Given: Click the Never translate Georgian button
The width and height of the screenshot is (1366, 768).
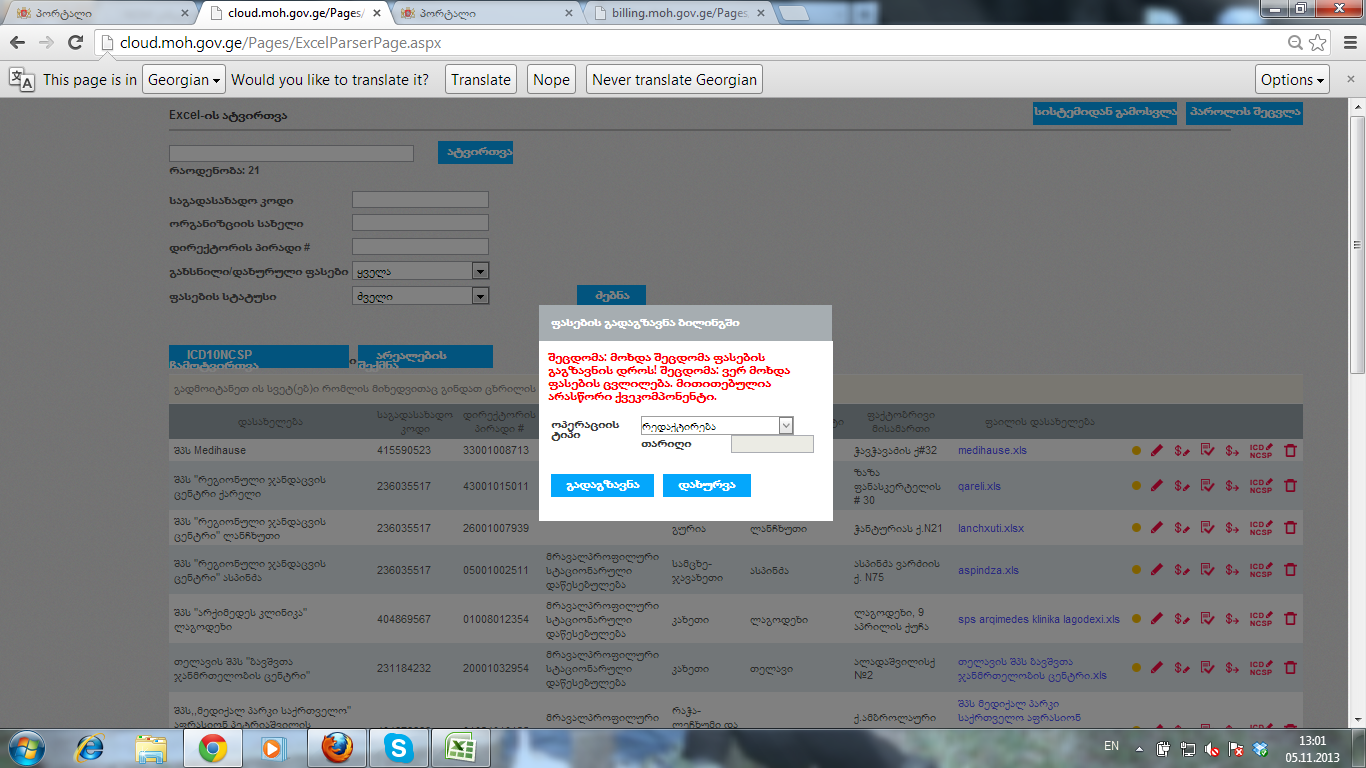Looking at the screenshot, I should tap(675, 80).
